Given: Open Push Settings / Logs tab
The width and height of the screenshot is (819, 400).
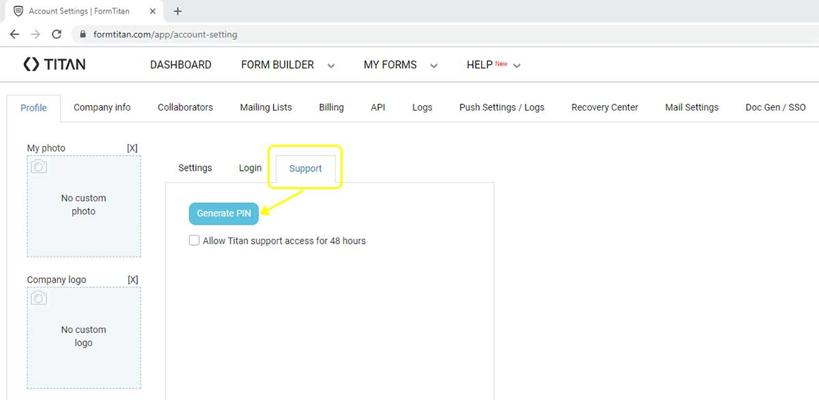Looking at the screenshot, I should (501, 108).
